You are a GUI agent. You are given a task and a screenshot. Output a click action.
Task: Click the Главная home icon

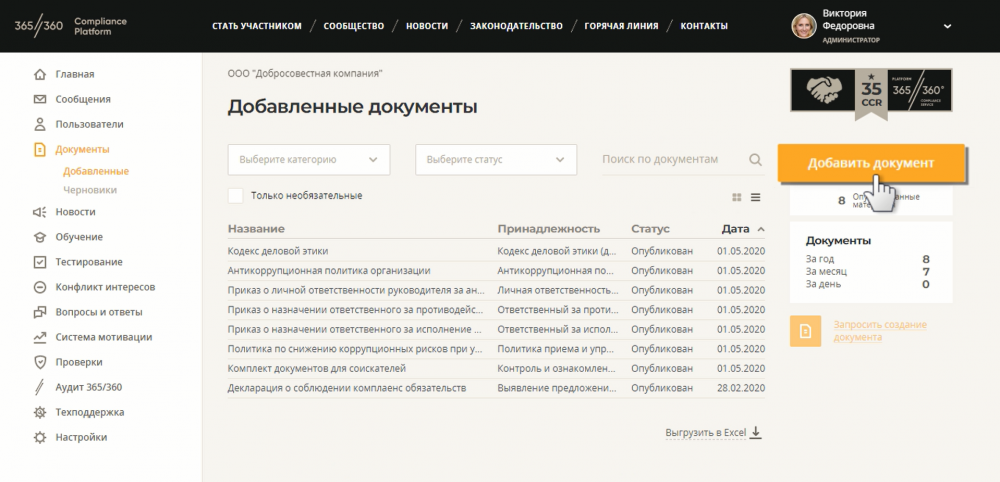pyautogui.click(x=40, y=75)
